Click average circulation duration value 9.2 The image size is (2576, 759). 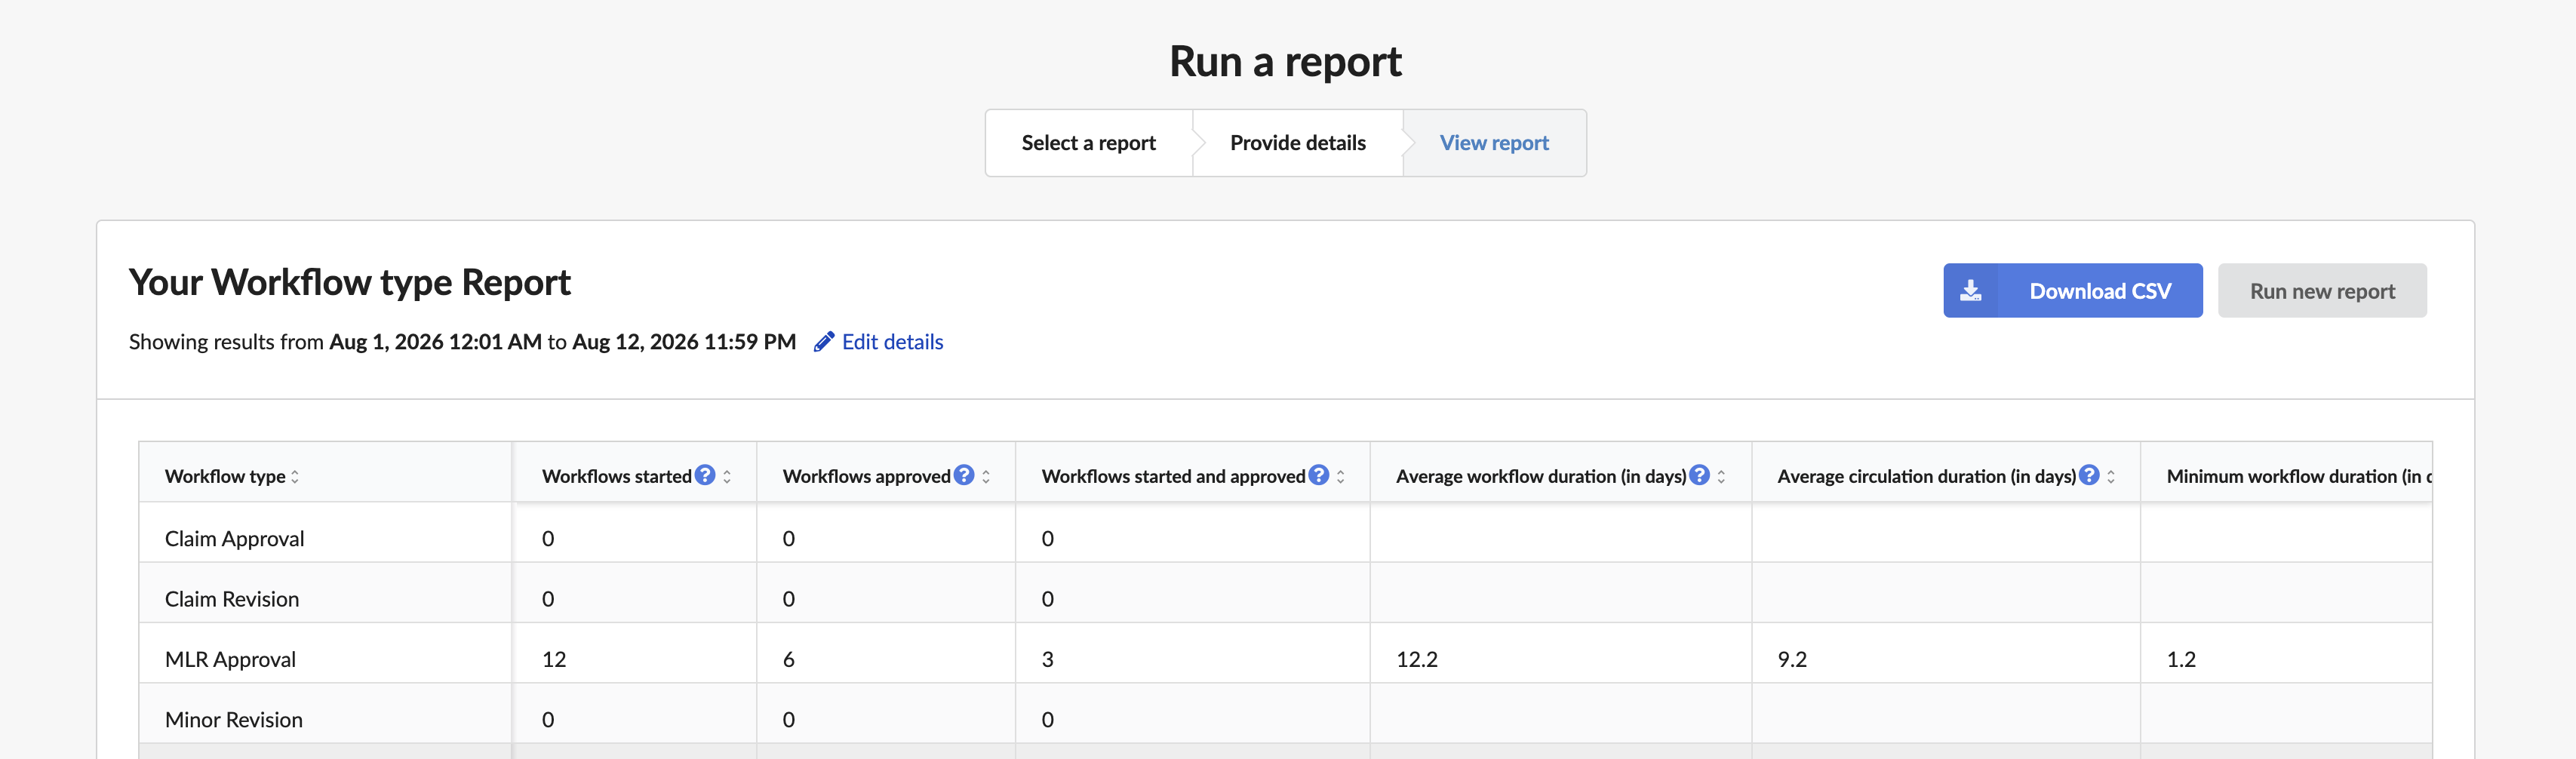tap(1792, 660)
